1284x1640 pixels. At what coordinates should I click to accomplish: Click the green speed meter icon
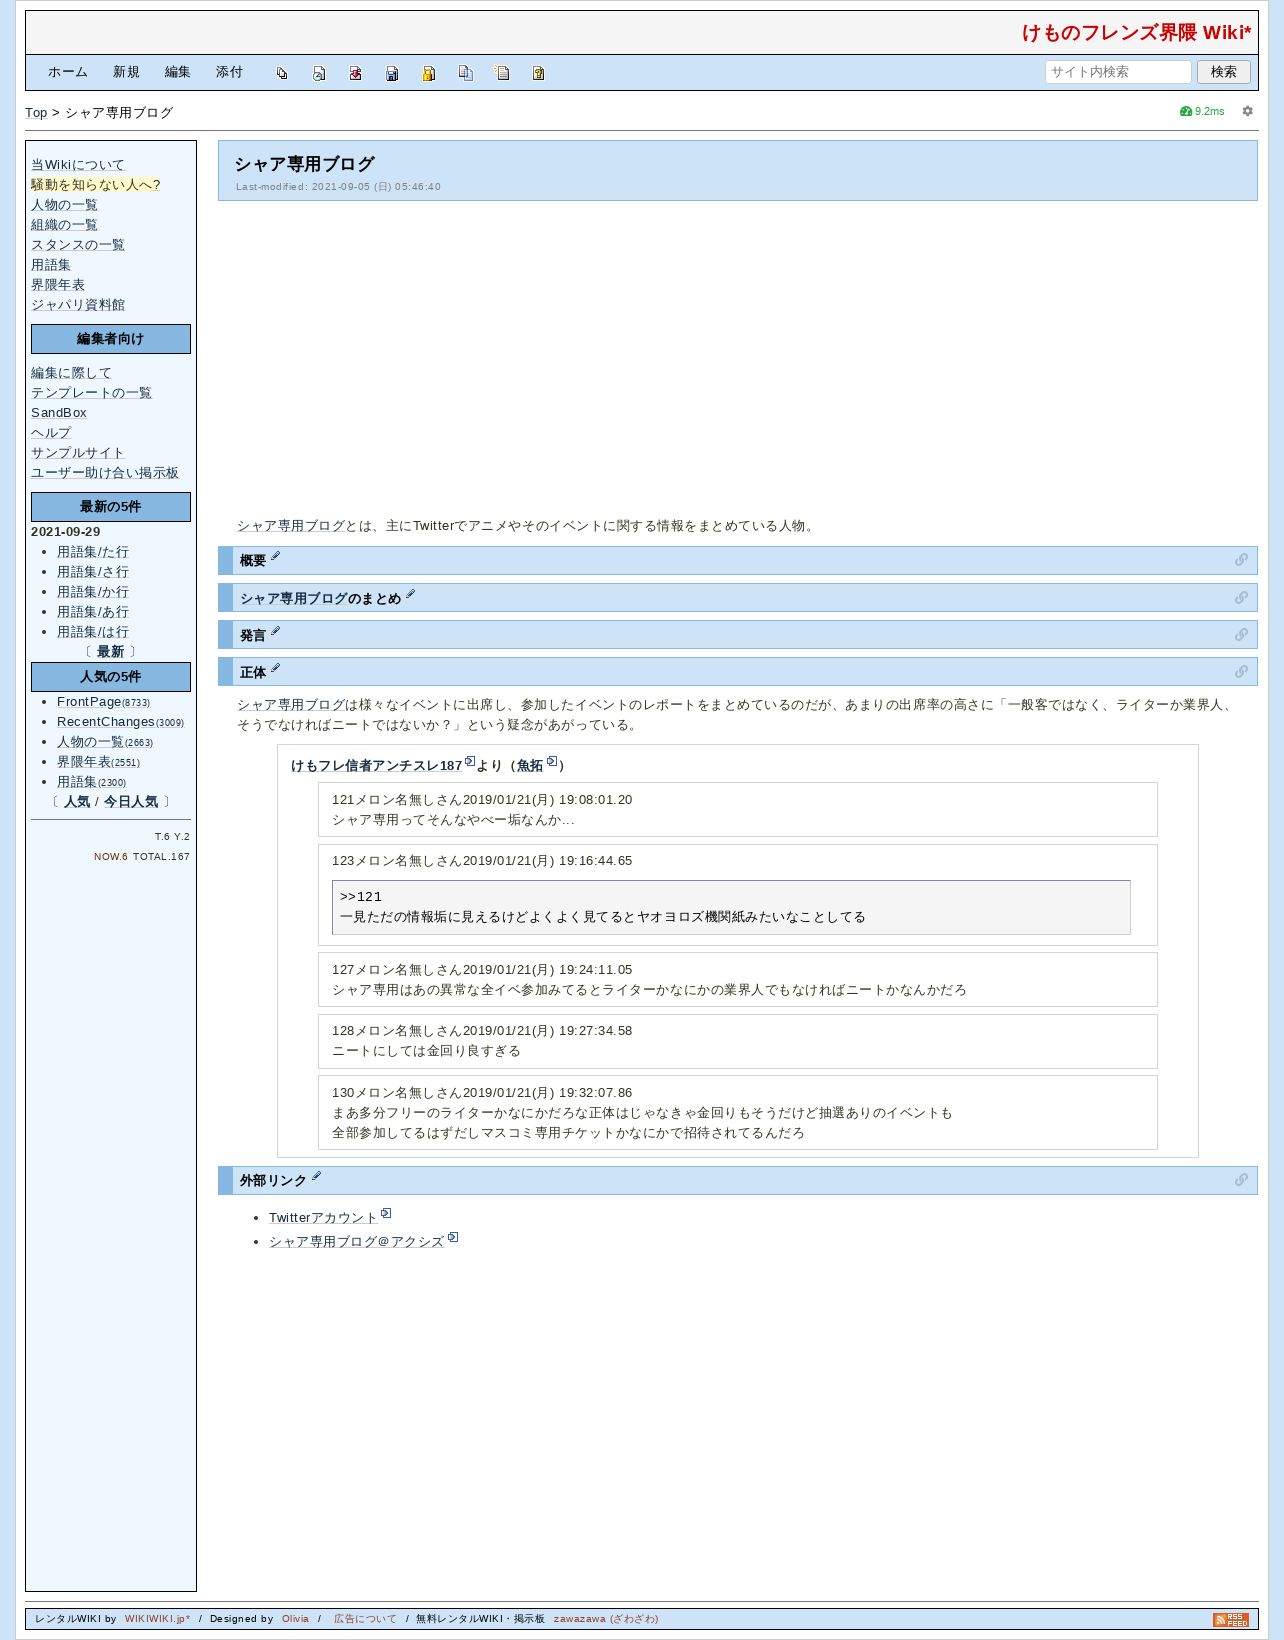(1186, 111)
